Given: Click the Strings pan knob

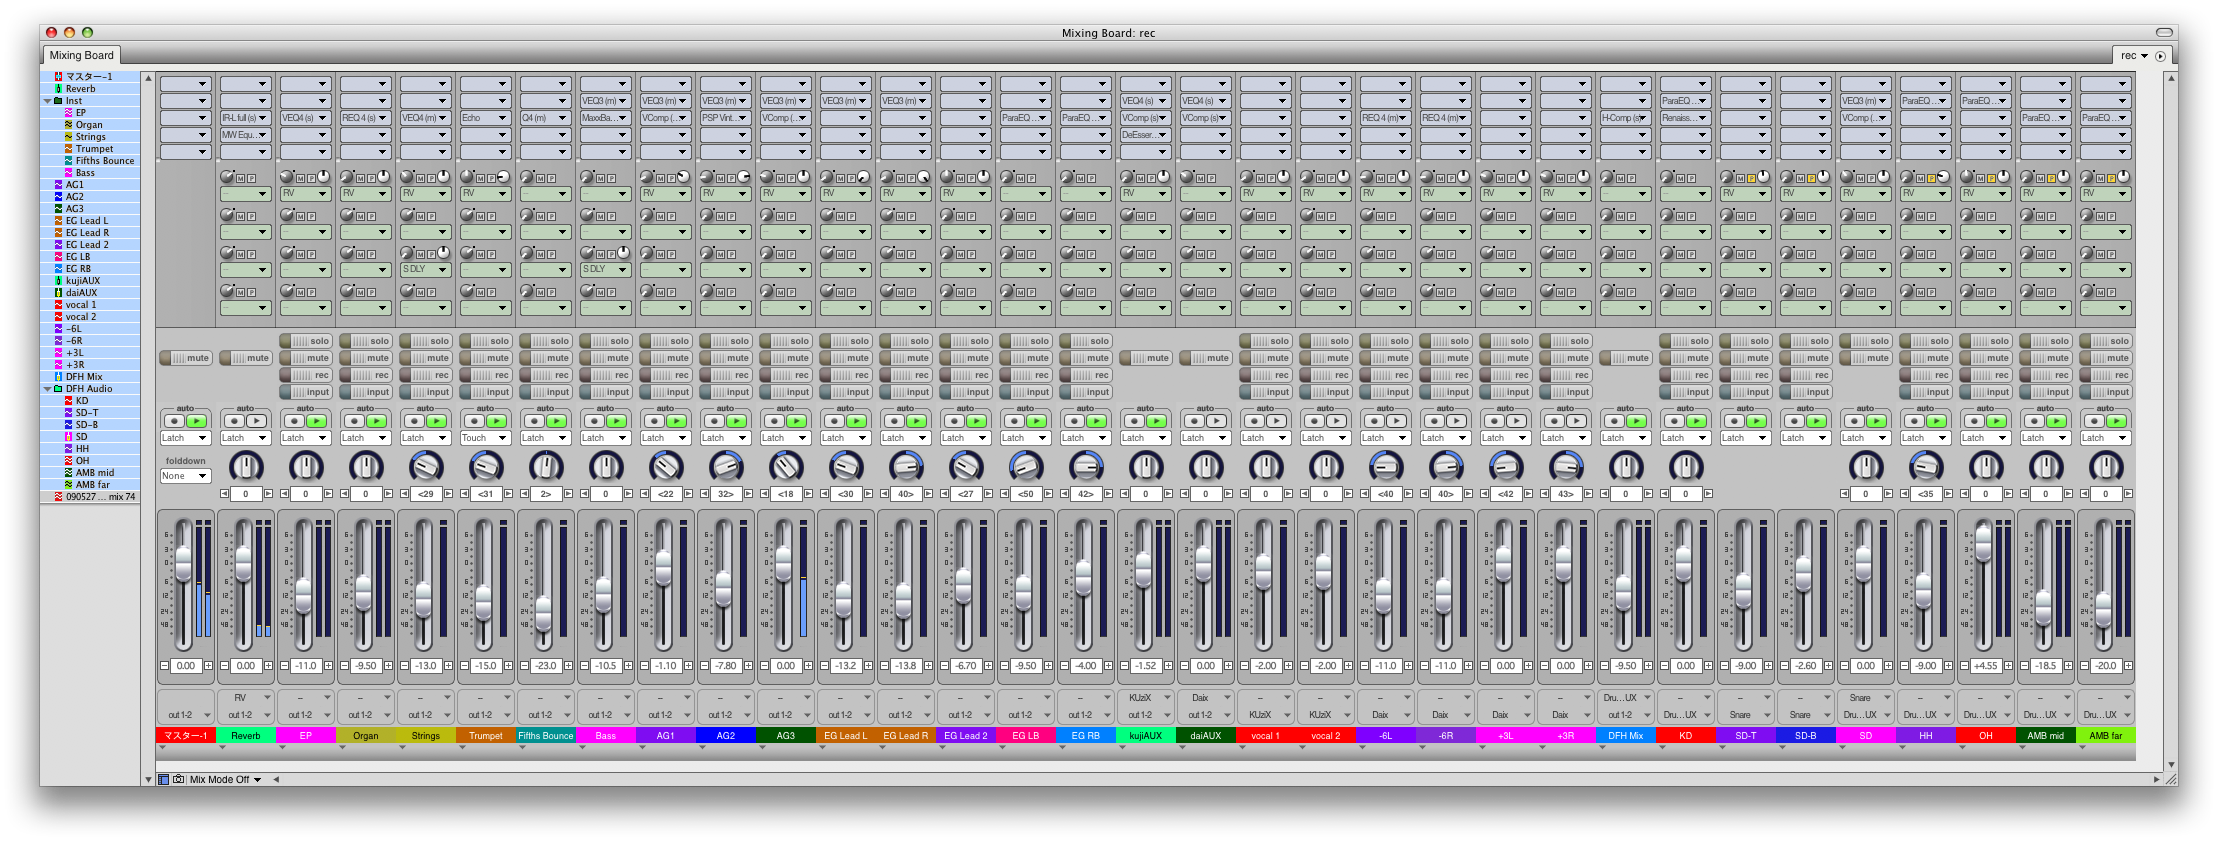Looking at the screenshot, I should 426,466.
